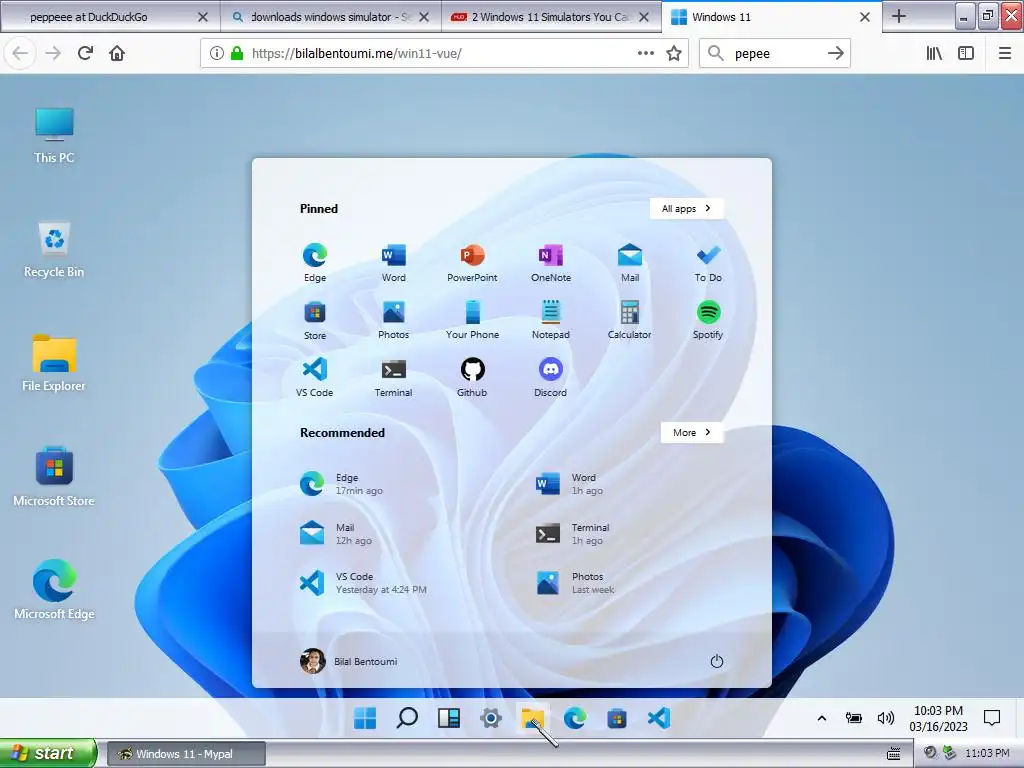Open PowerPoint pinned app
Screen dimensions: 1024x768
[472, 263]
